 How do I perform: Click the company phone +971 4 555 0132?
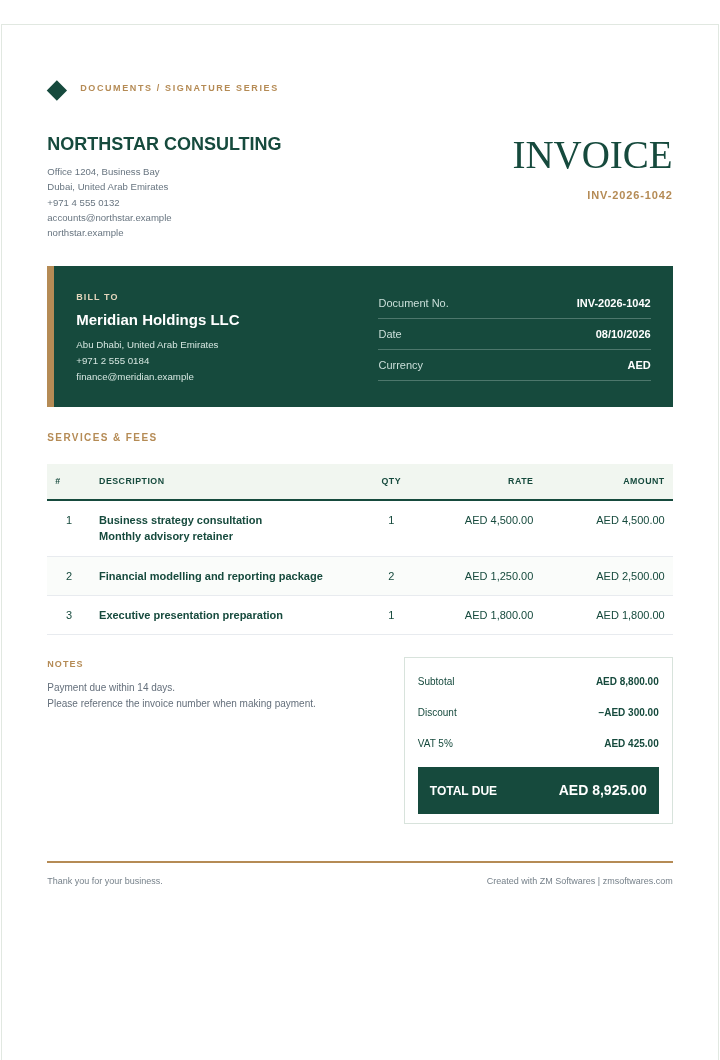click(x=83, y=203)
